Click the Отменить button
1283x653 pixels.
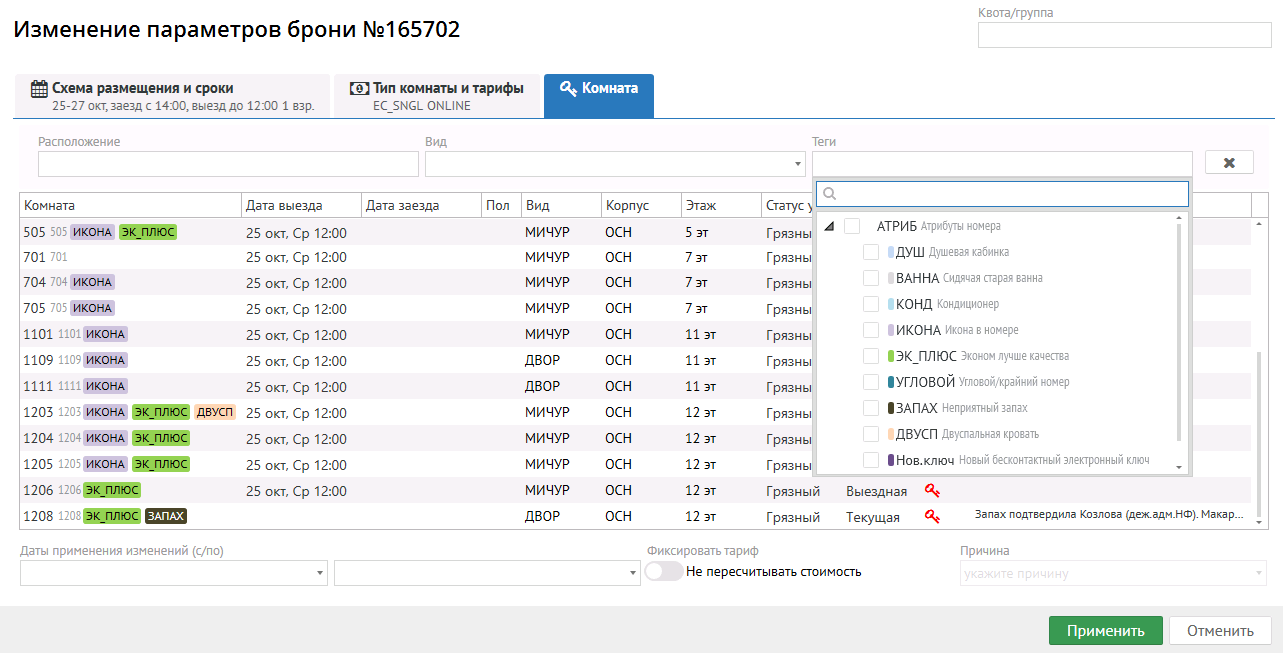[x=1219, y=631]
